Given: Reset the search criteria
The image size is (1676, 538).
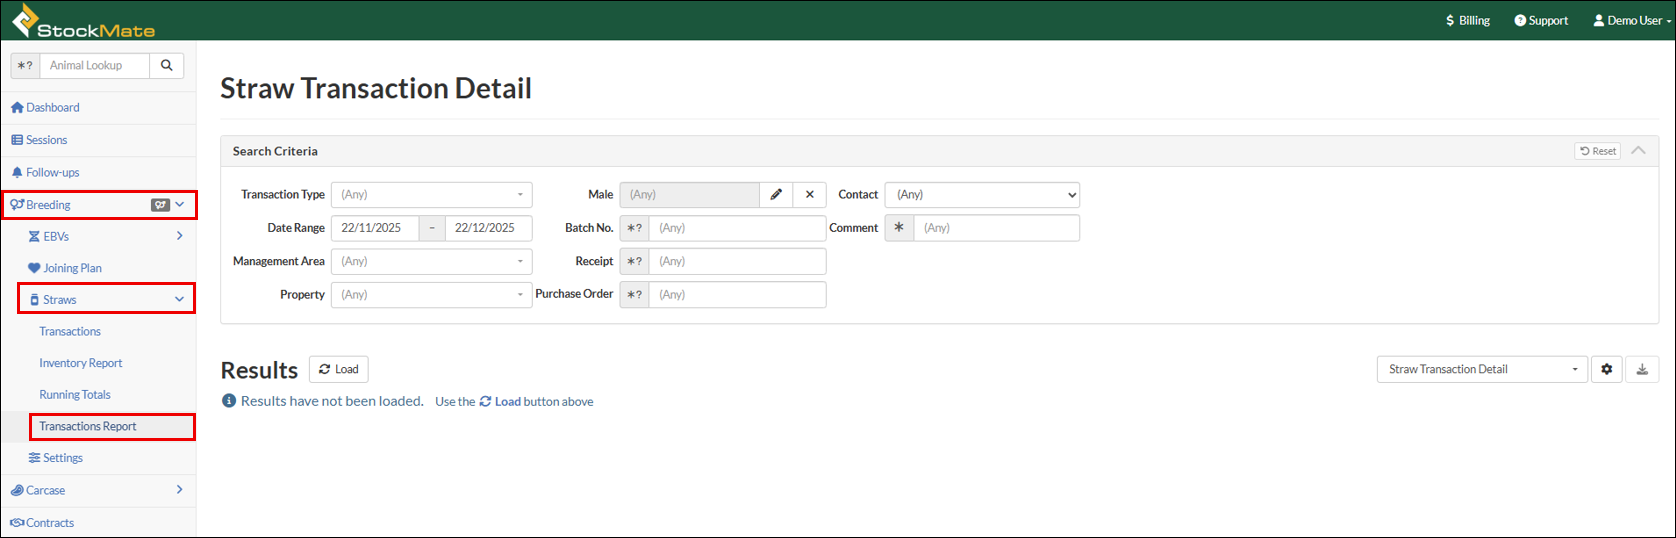Looking at the screenshot, I should 1597,151.
